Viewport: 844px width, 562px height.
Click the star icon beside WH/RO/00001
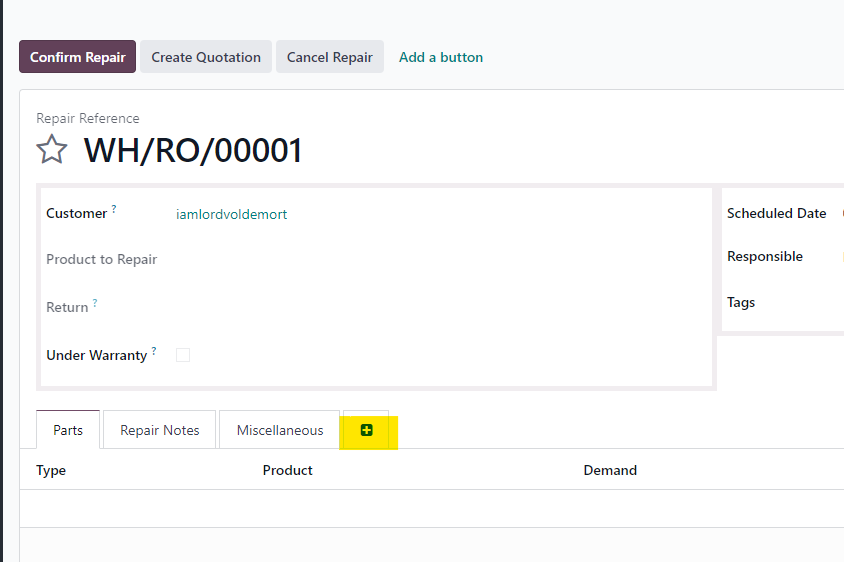(x=52, y=150)
